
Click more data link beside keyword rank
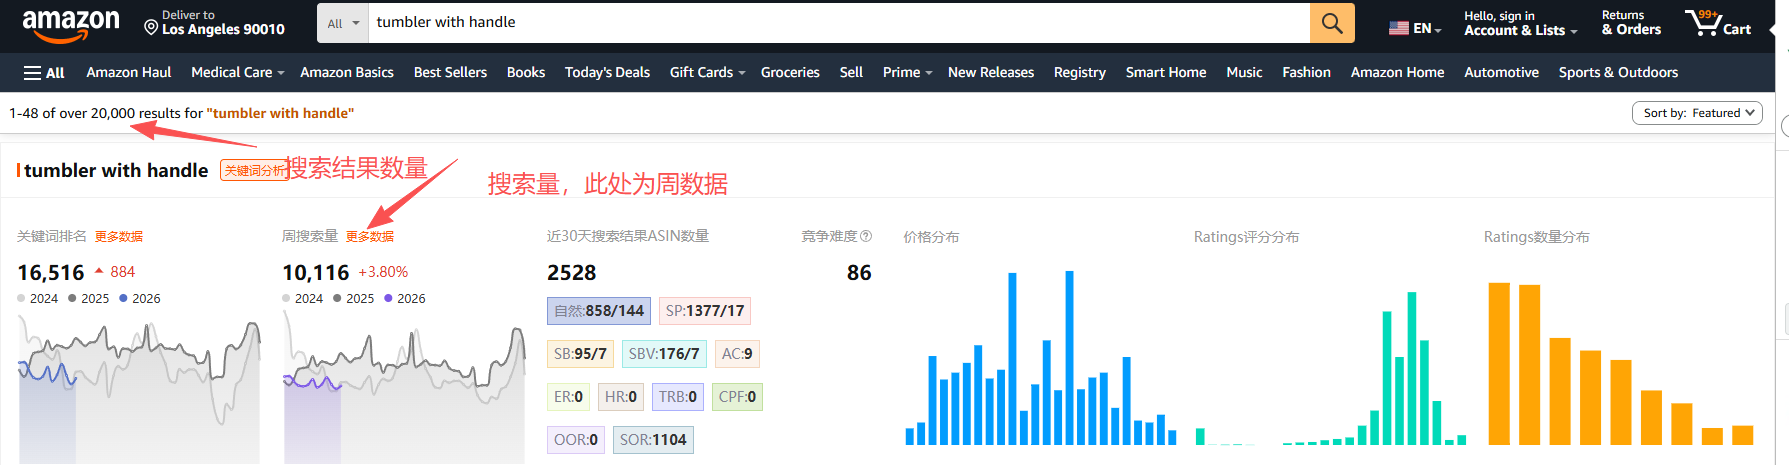119,237
